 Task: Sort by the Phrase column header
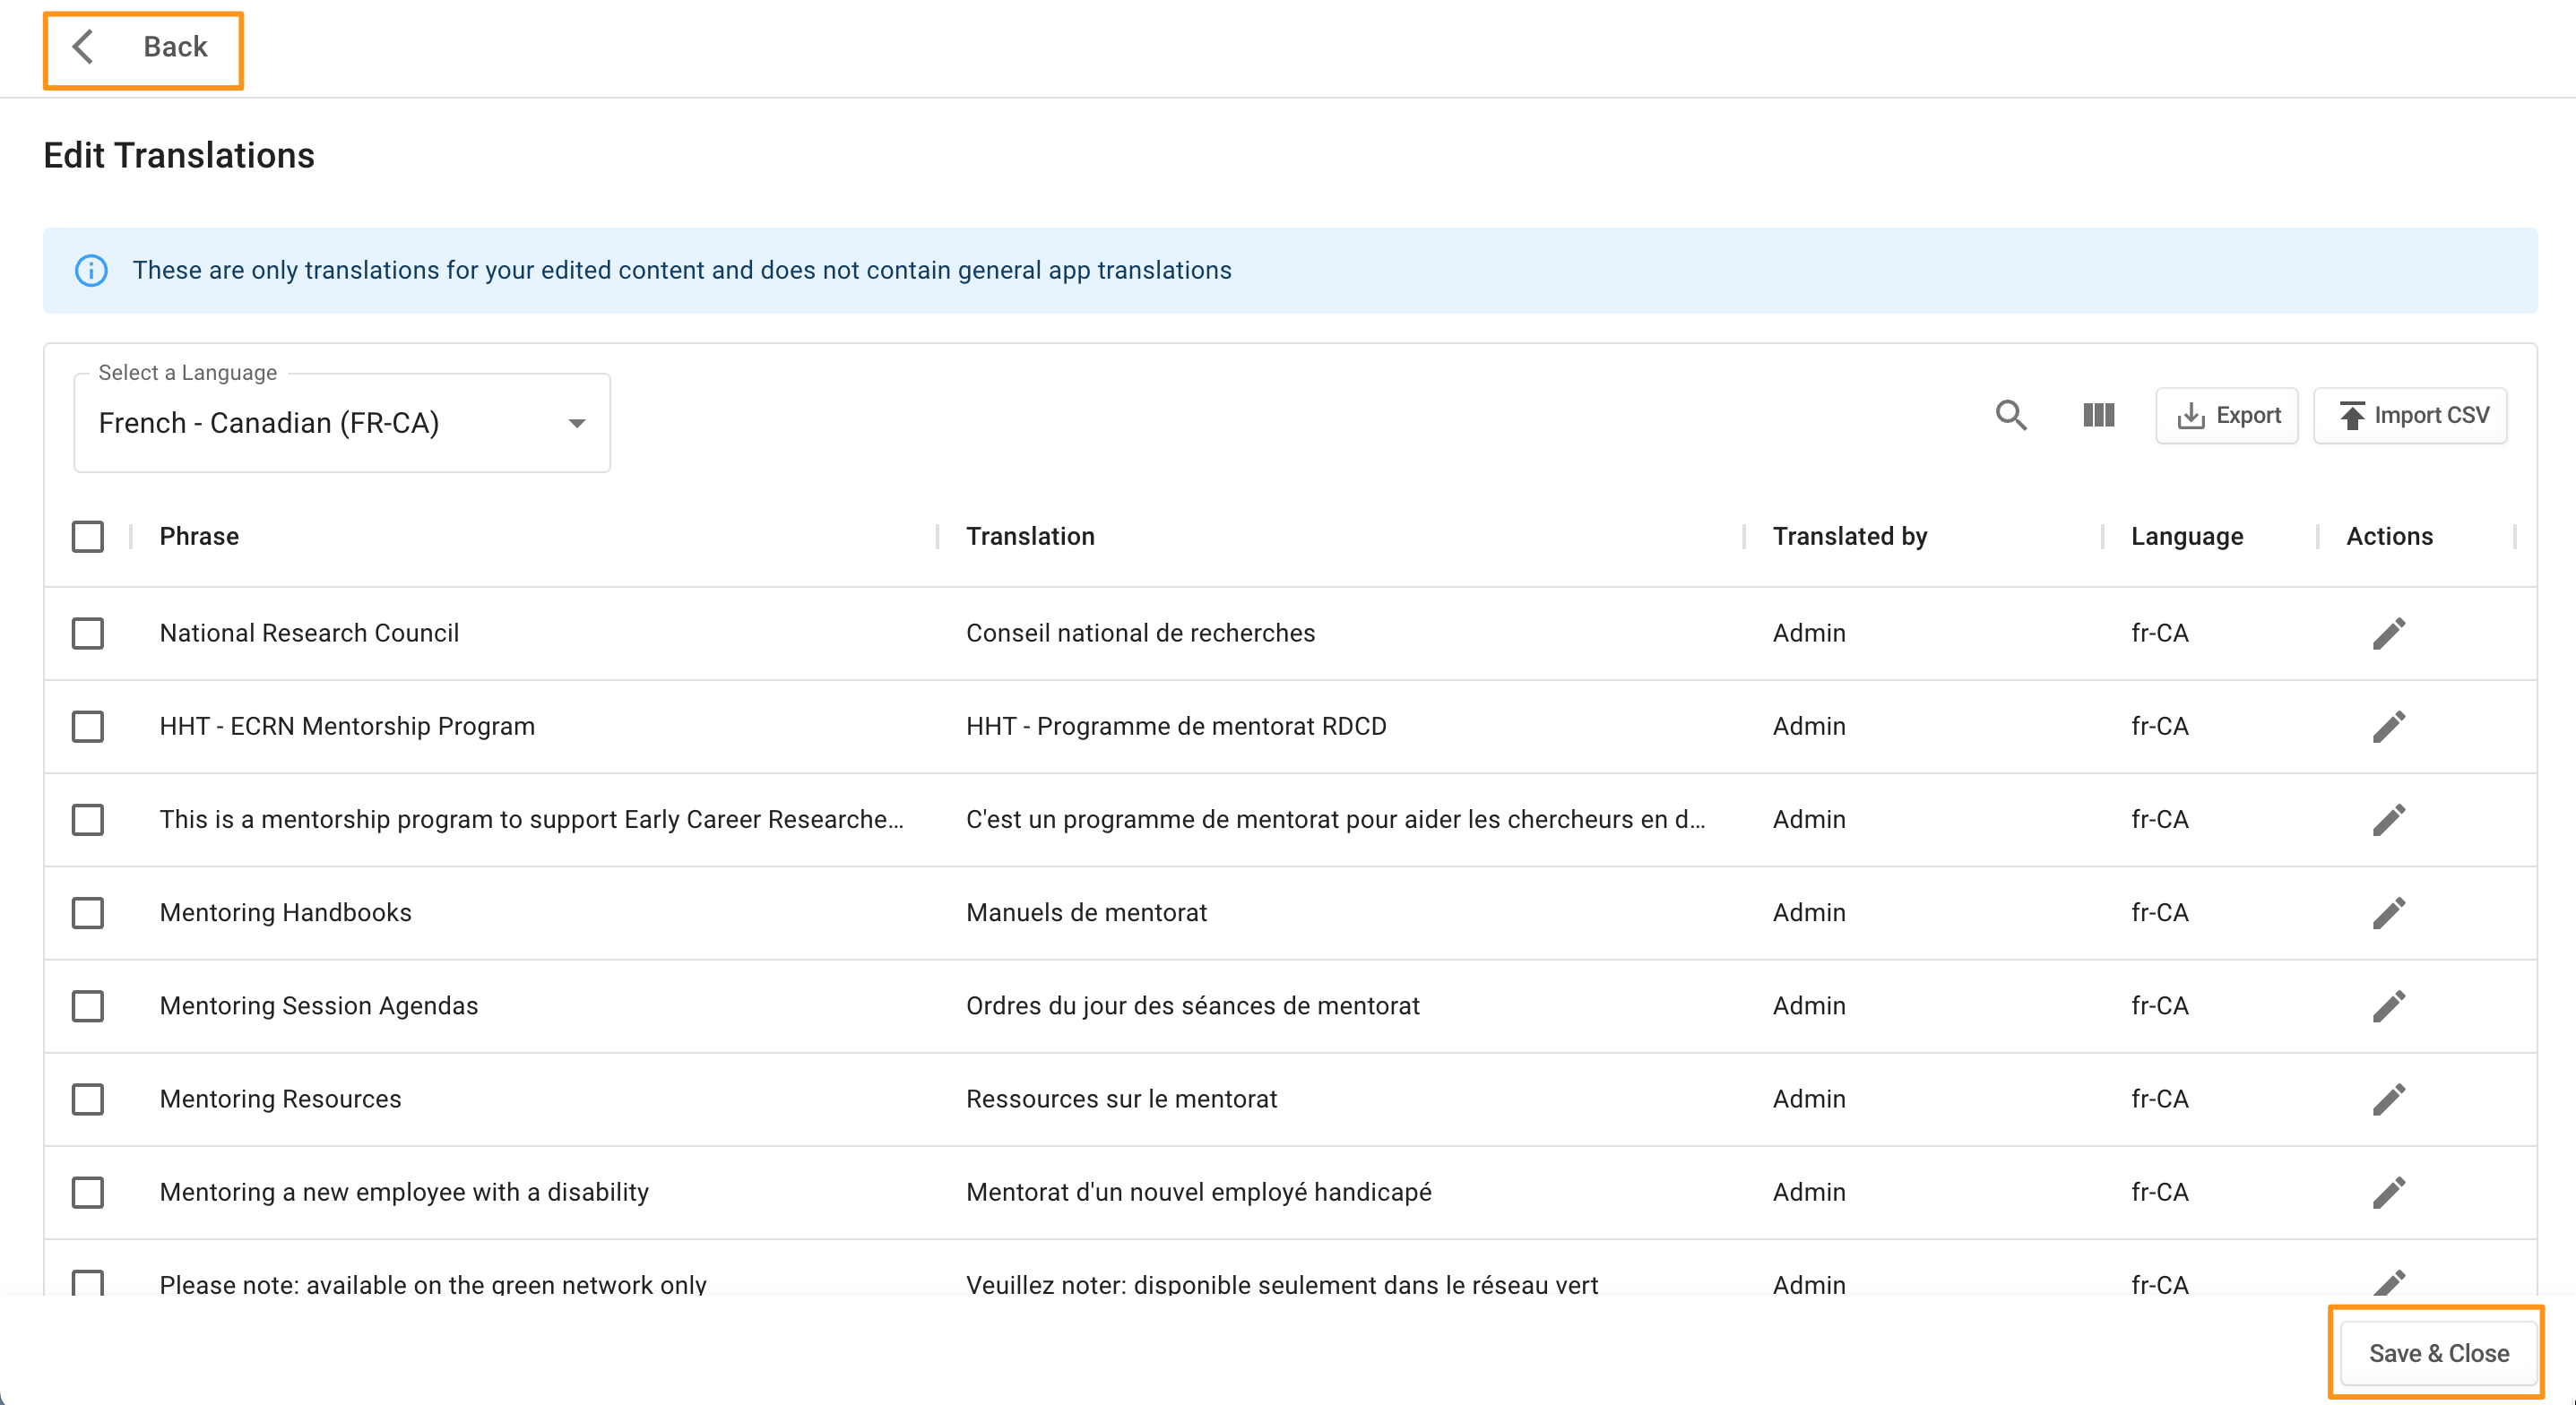[x=199, y=537]
